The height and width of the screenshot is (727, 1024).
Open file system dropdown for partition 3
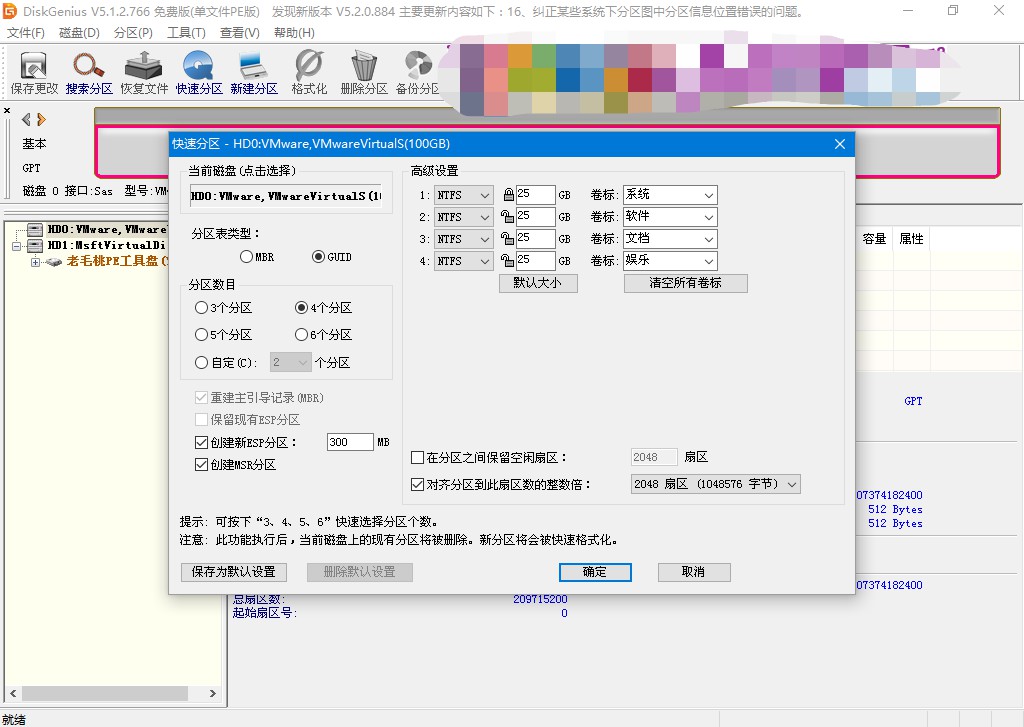pos(463,239)
